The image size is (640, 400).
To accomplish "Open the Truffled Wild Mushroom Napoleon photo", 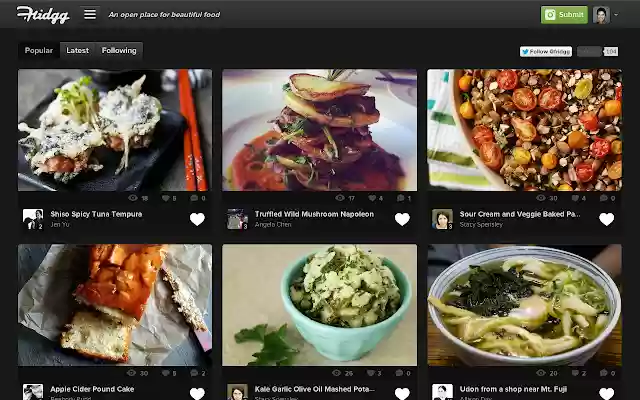I will point(320,130).
